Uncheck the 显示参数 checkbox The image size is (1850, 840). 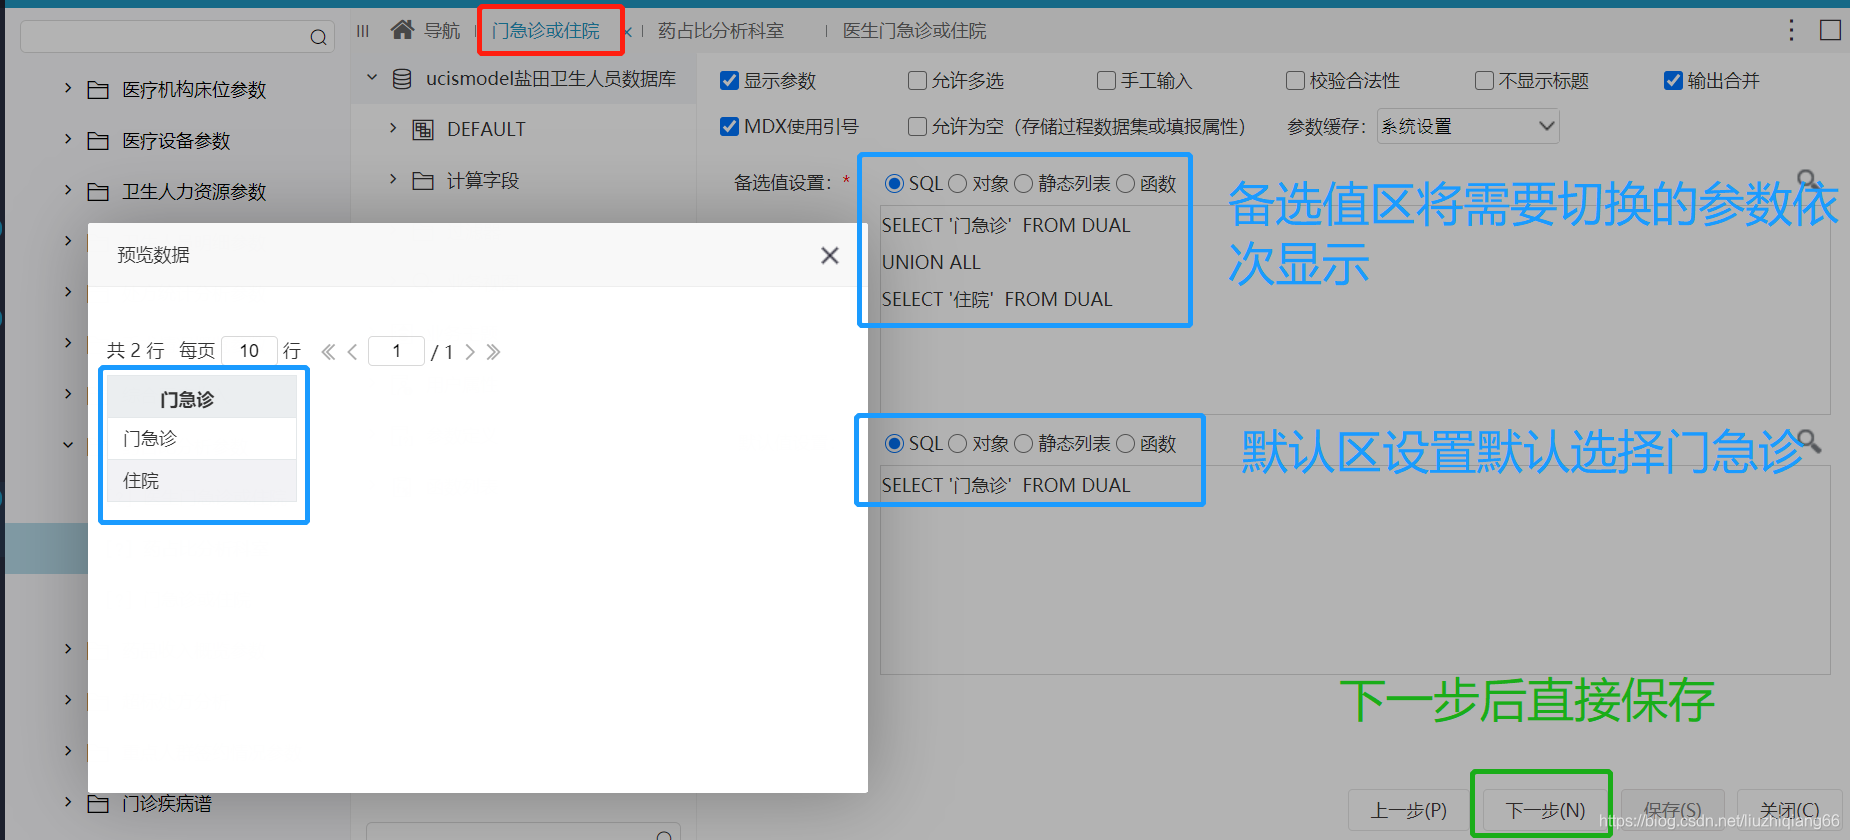(730, 81)
